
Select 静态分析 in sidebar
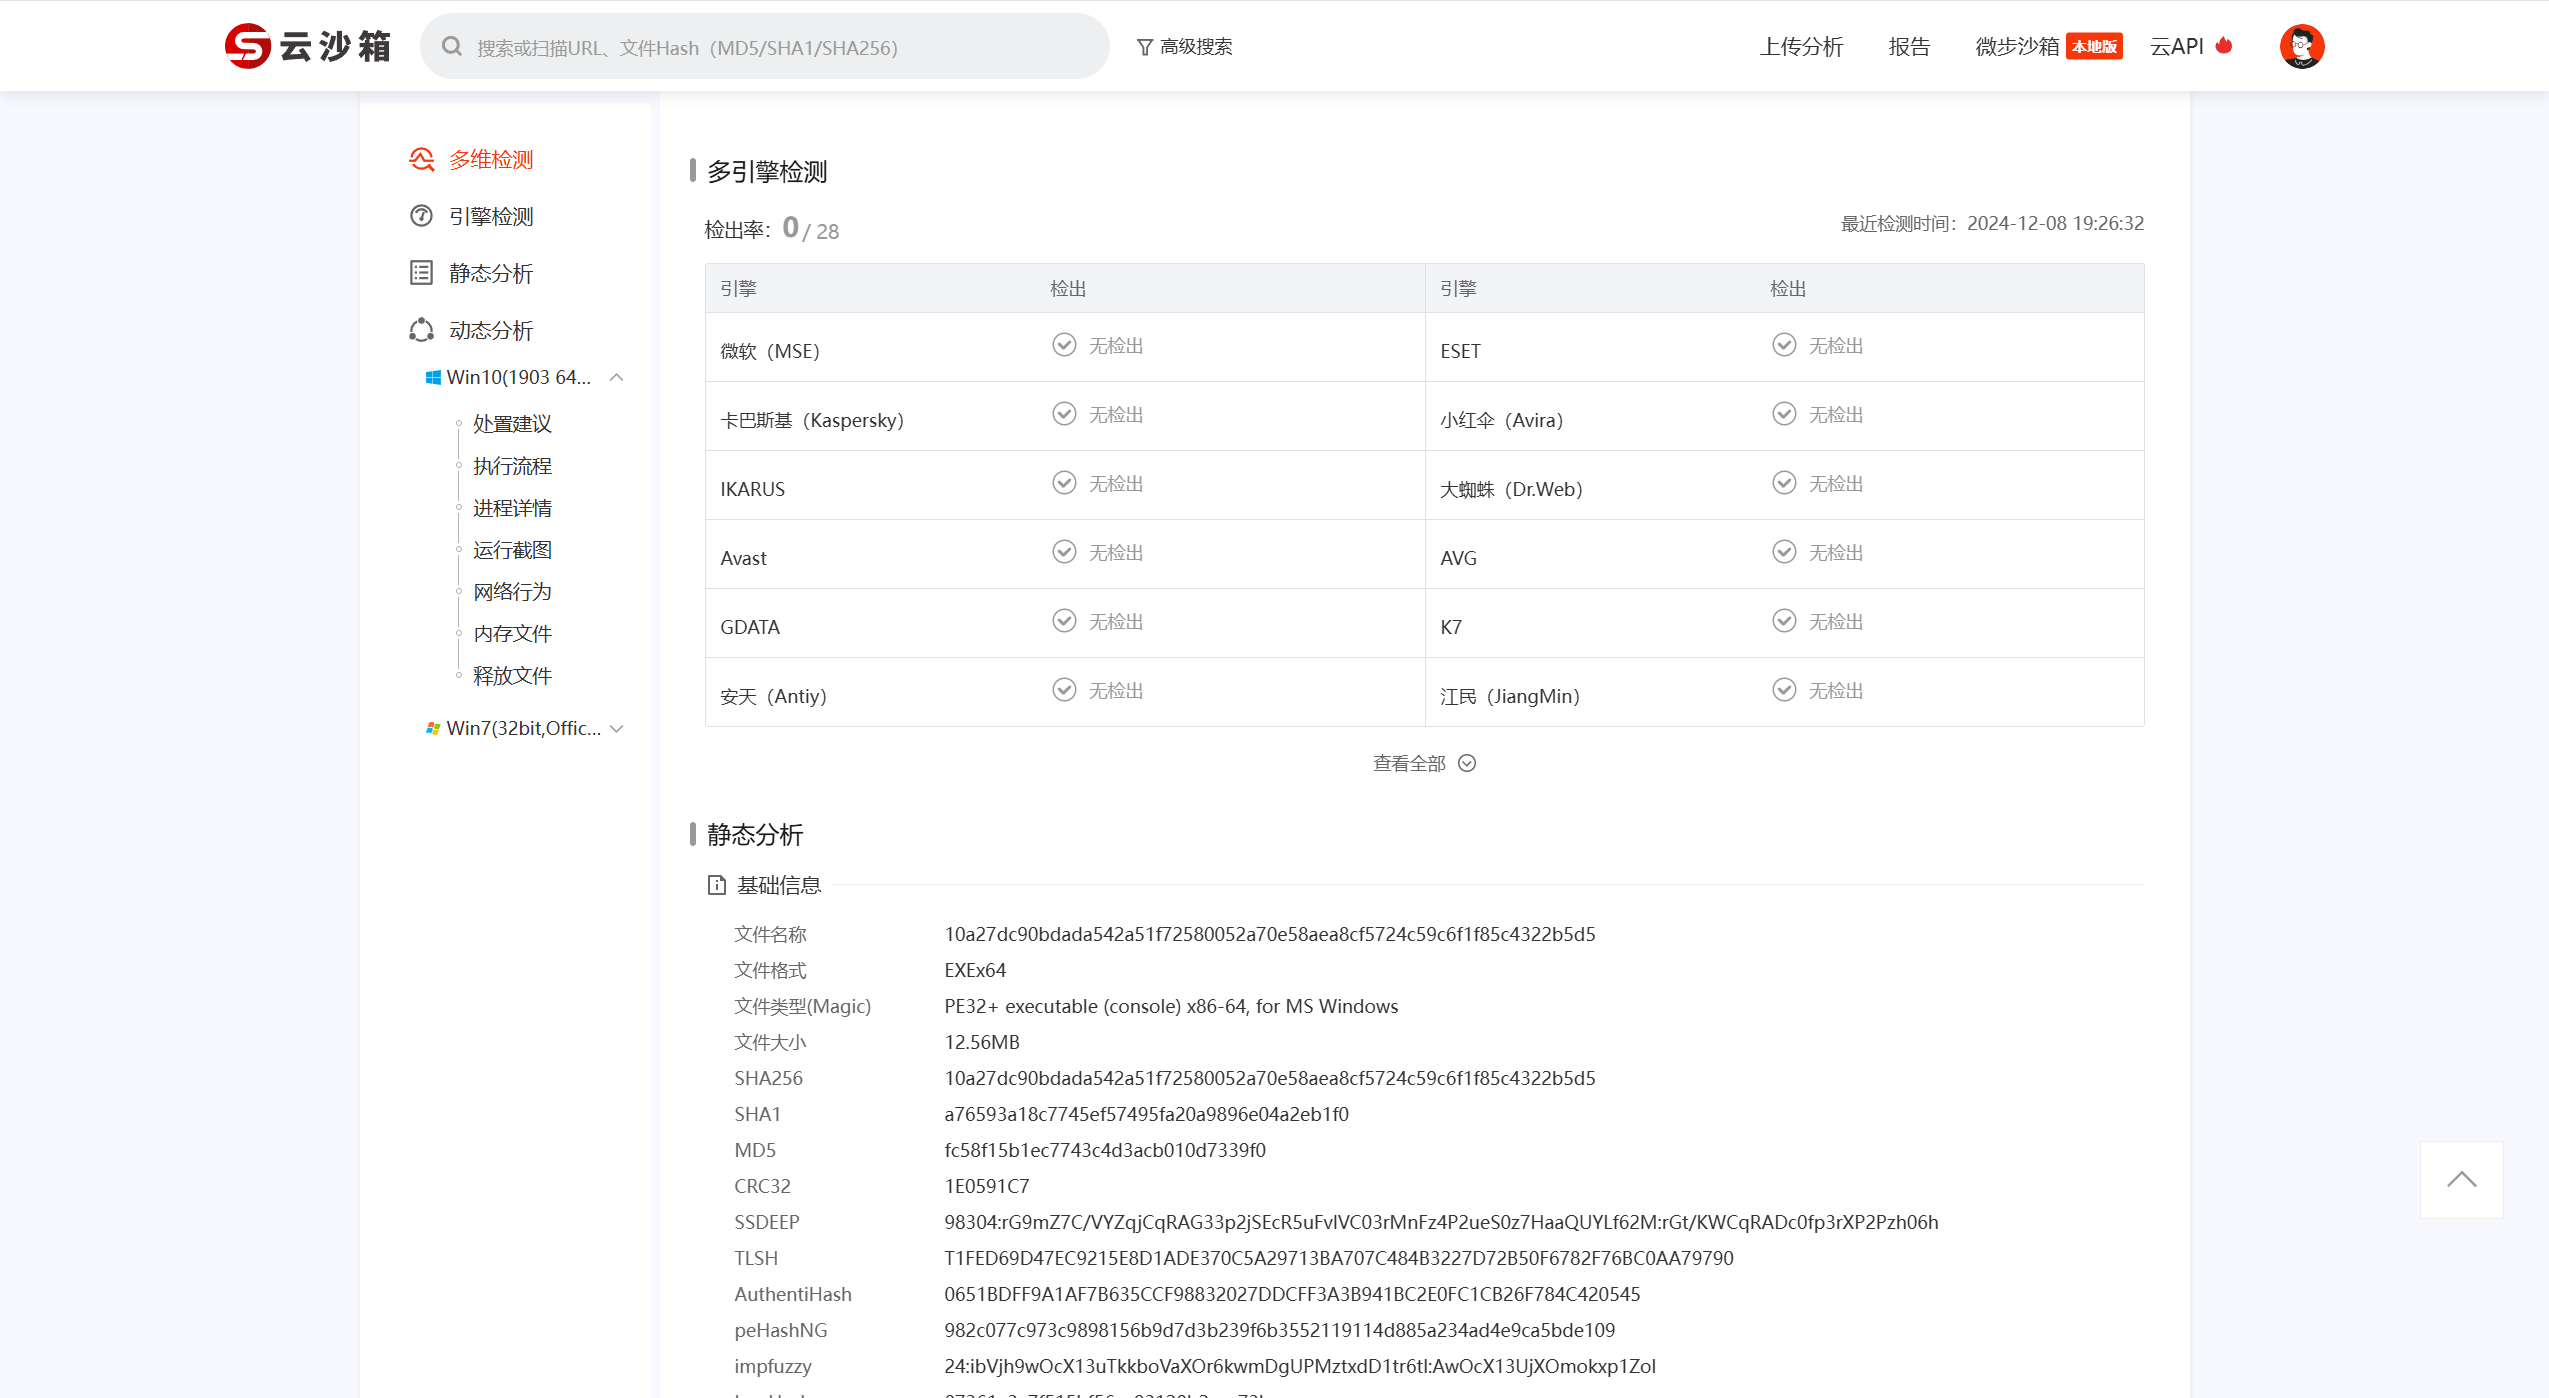(490, 274)
